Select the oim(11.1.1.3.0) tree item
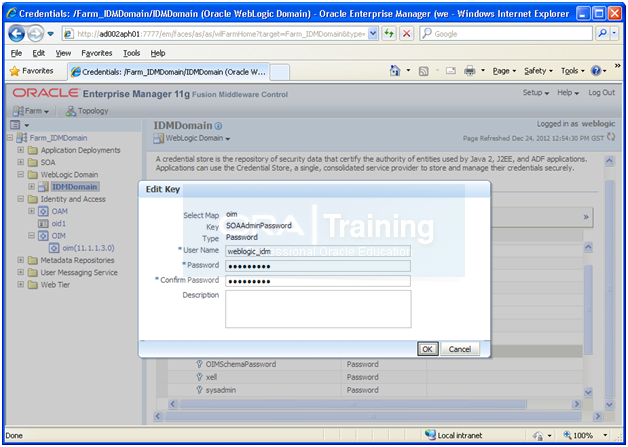The height and width of the screenshot is (447, 628). [x=82, y=248]
